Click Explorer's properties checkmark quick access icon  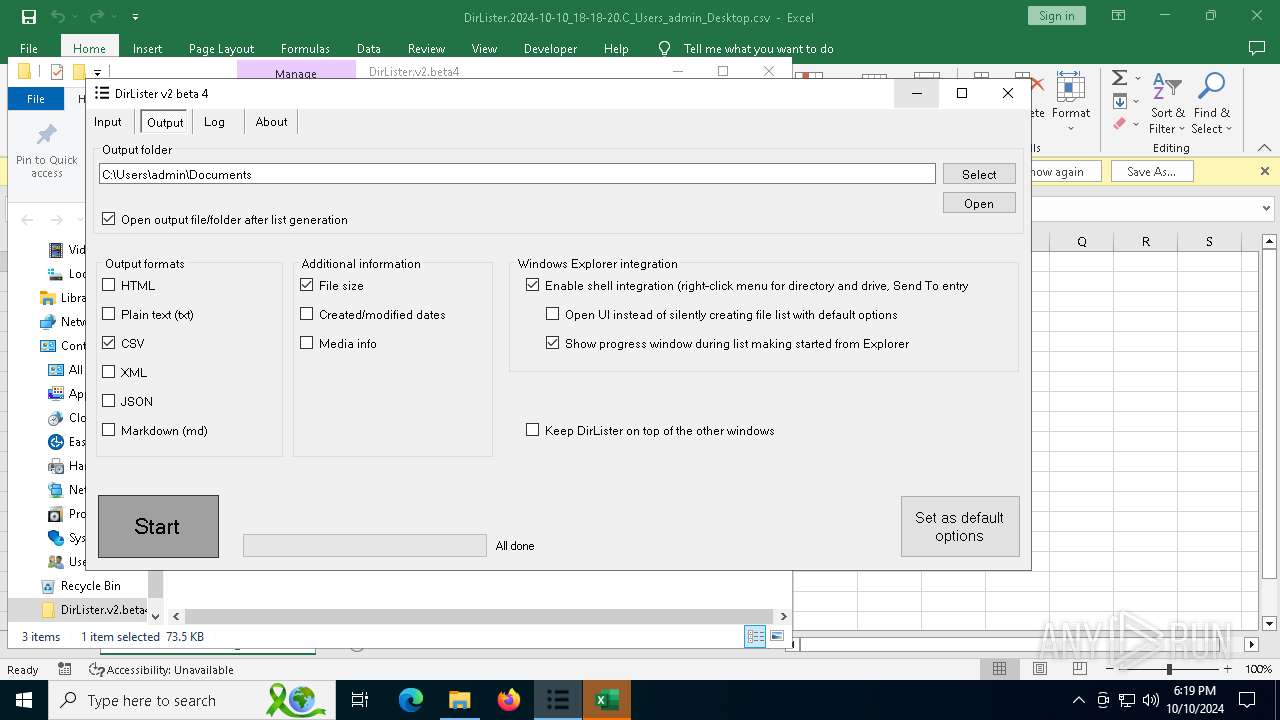[x=57, y=72]
